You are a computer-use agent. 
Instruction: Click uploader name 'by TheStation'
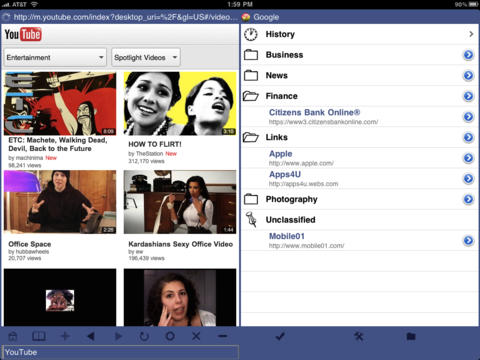click(146, 154)
